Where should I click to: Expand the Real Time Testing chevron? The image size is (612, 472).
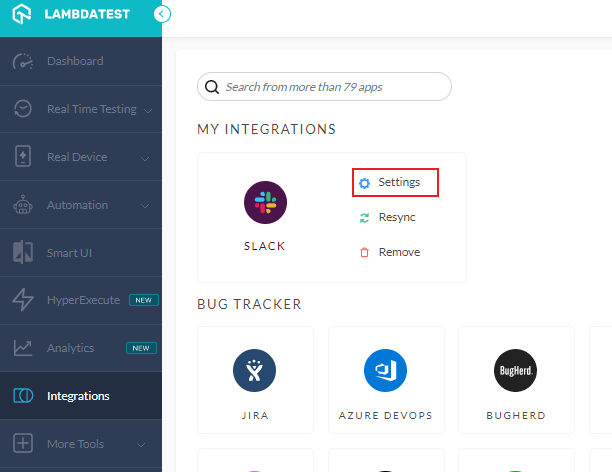click(148, 111)
